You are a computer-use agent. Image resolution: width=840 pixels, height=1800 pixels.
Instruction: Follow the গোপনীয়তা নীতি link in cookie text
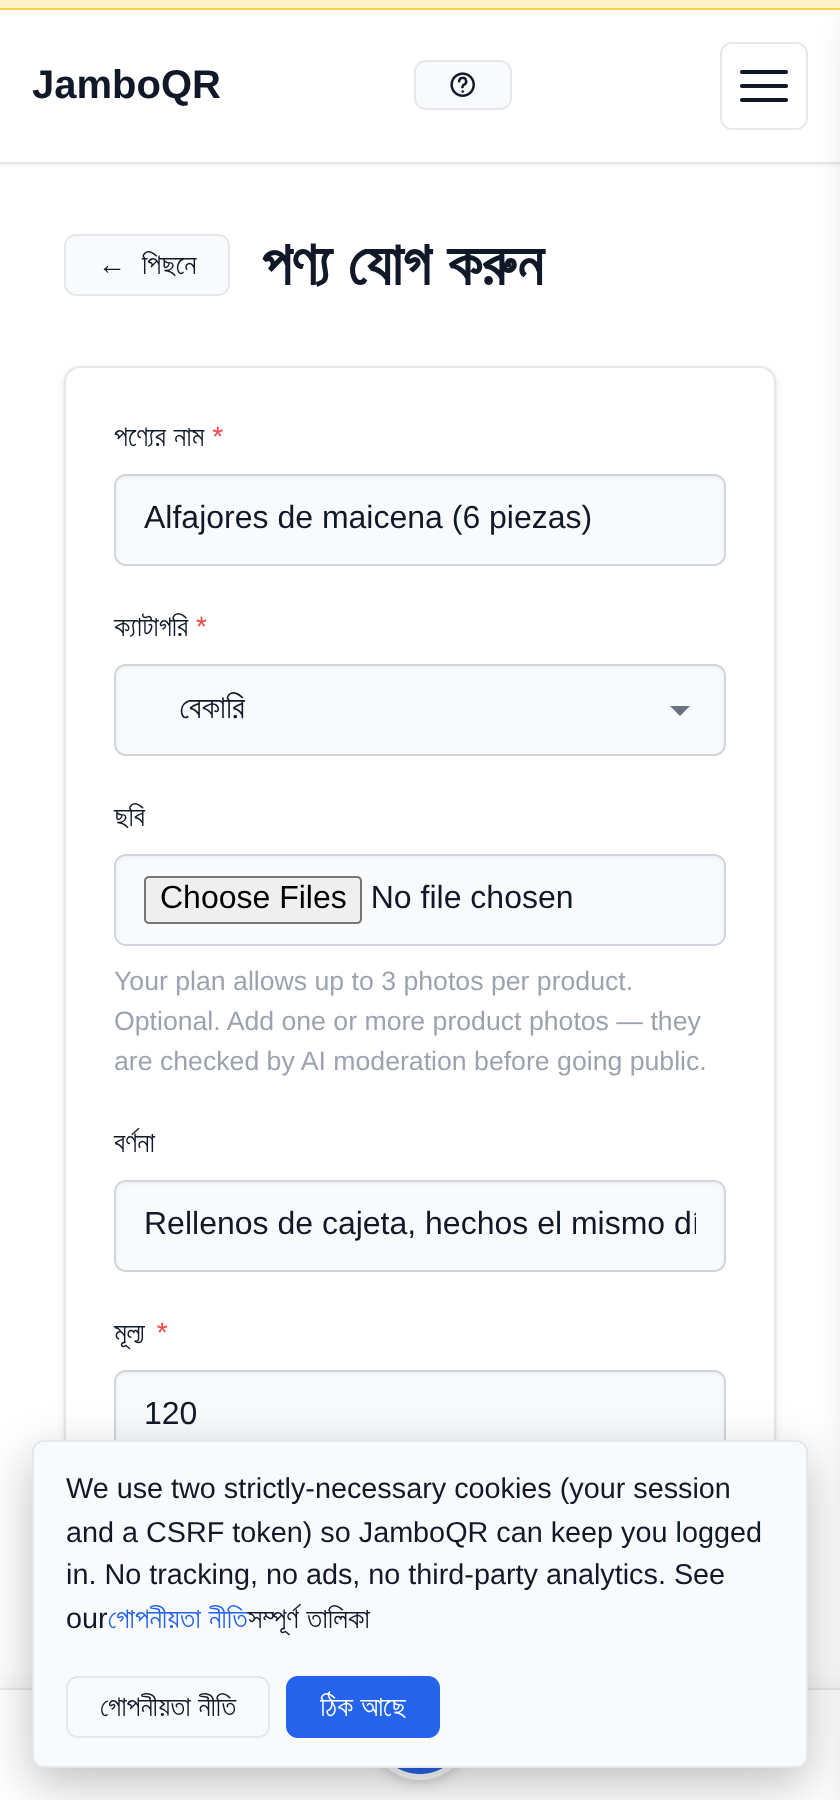(x=178, y=1619)
